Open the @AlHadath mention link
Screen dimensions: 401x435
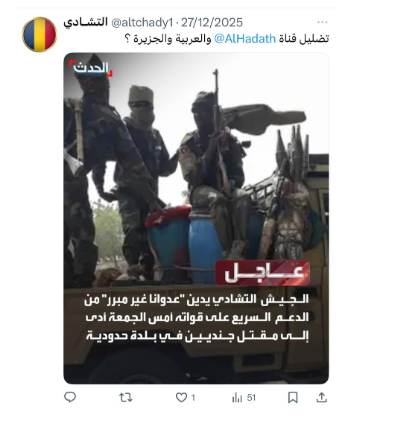click(x=245, y=39)
